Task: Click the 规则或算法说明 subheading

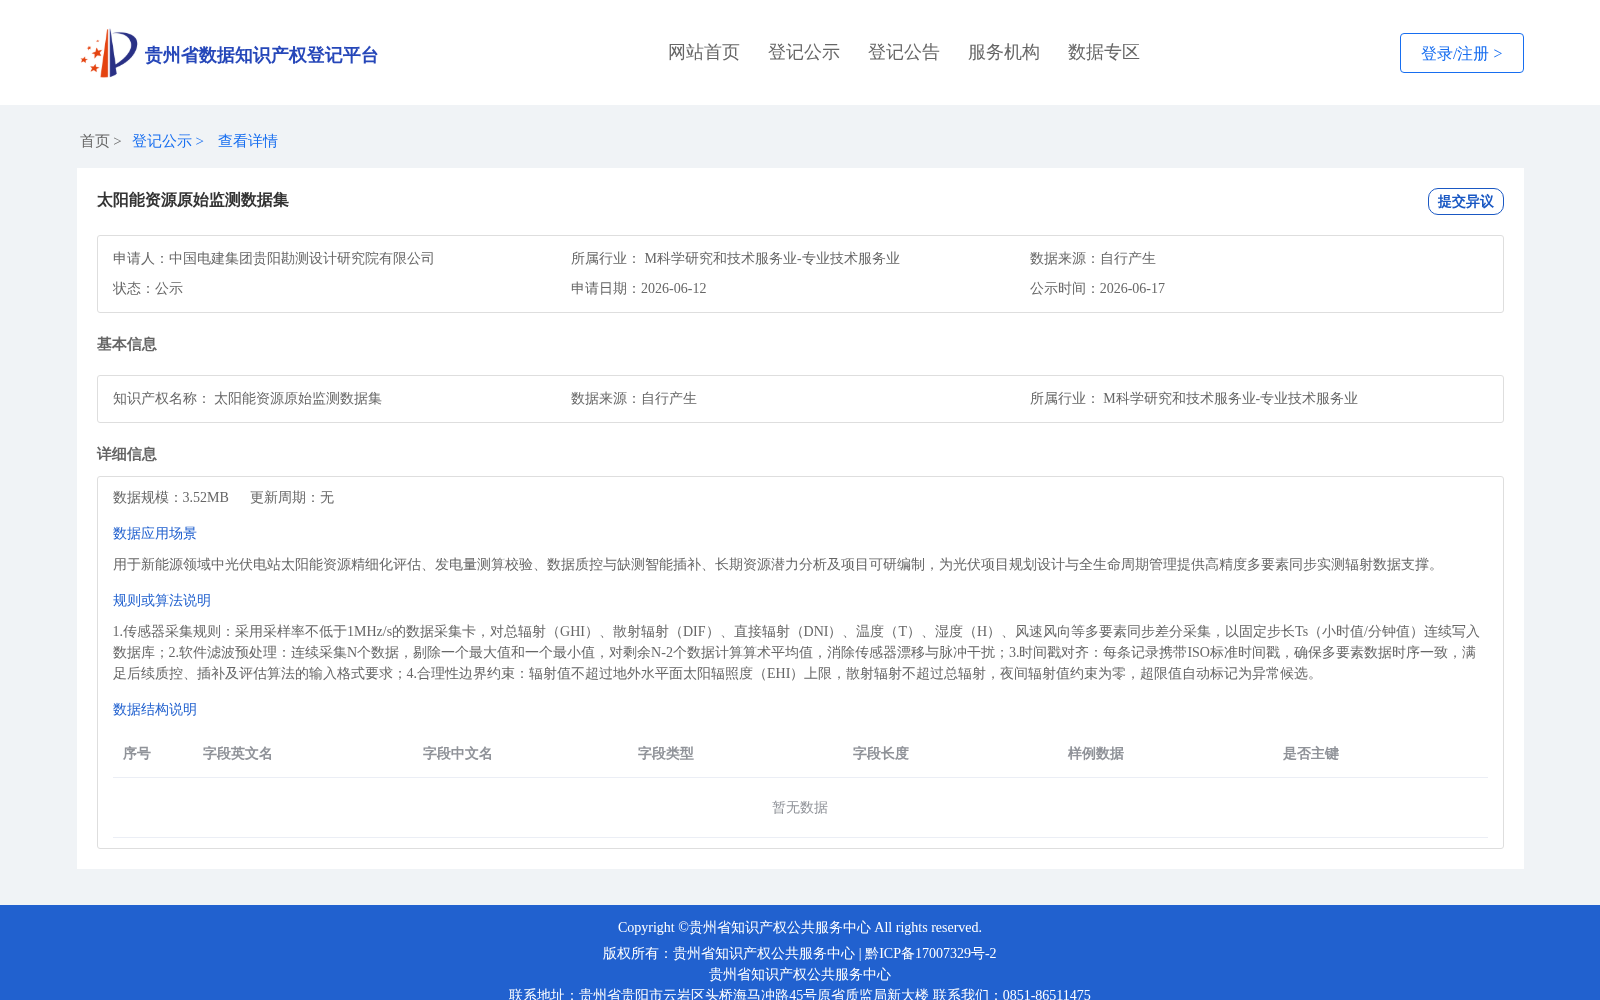Action: pos(162,600)
